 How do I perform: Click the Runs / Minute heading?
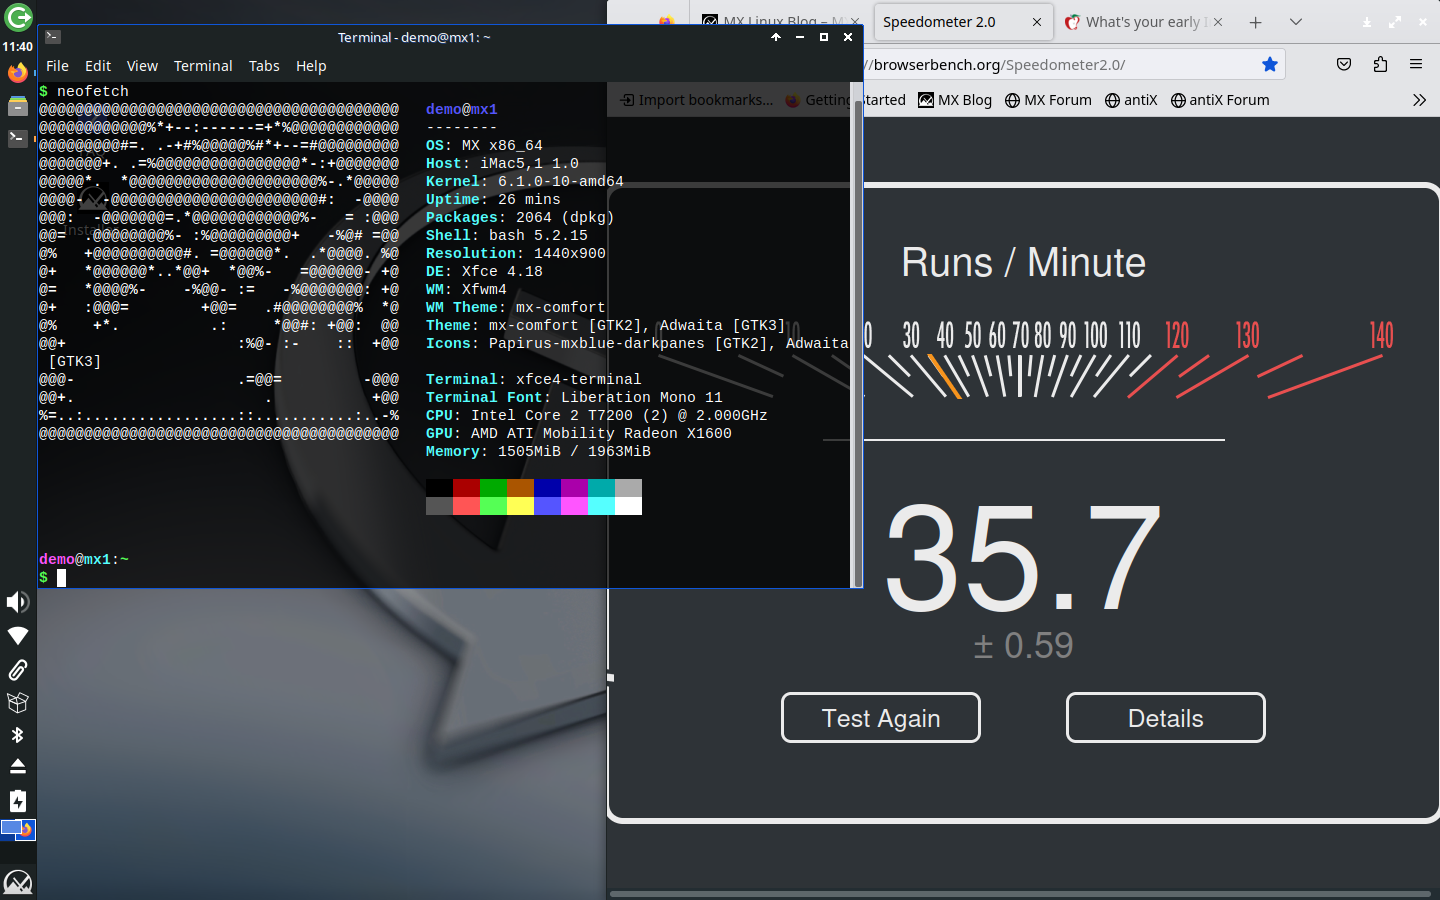coord(1023,263)
